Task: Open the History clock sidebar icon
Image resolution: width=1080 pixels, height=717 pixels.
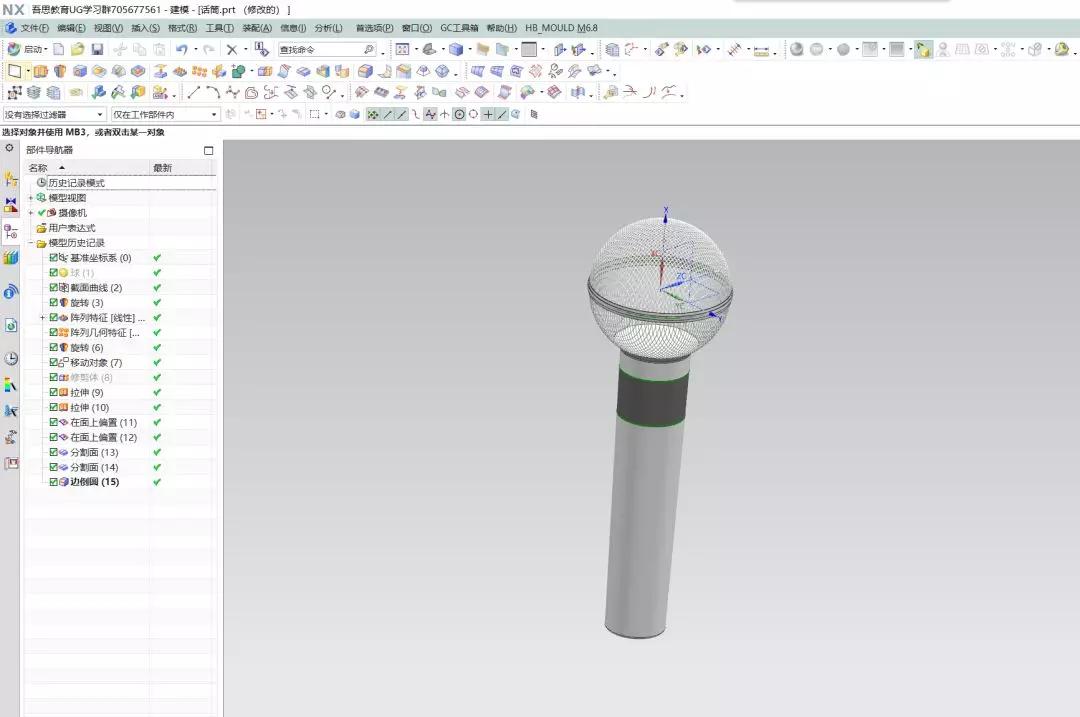Action: pos(10,359)
